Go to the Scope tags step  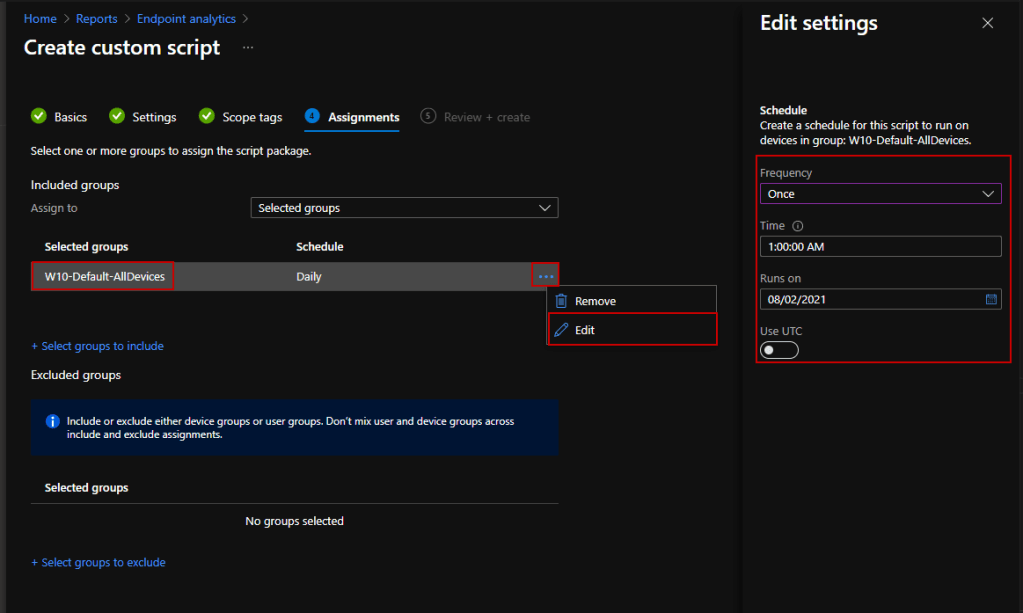241,117
